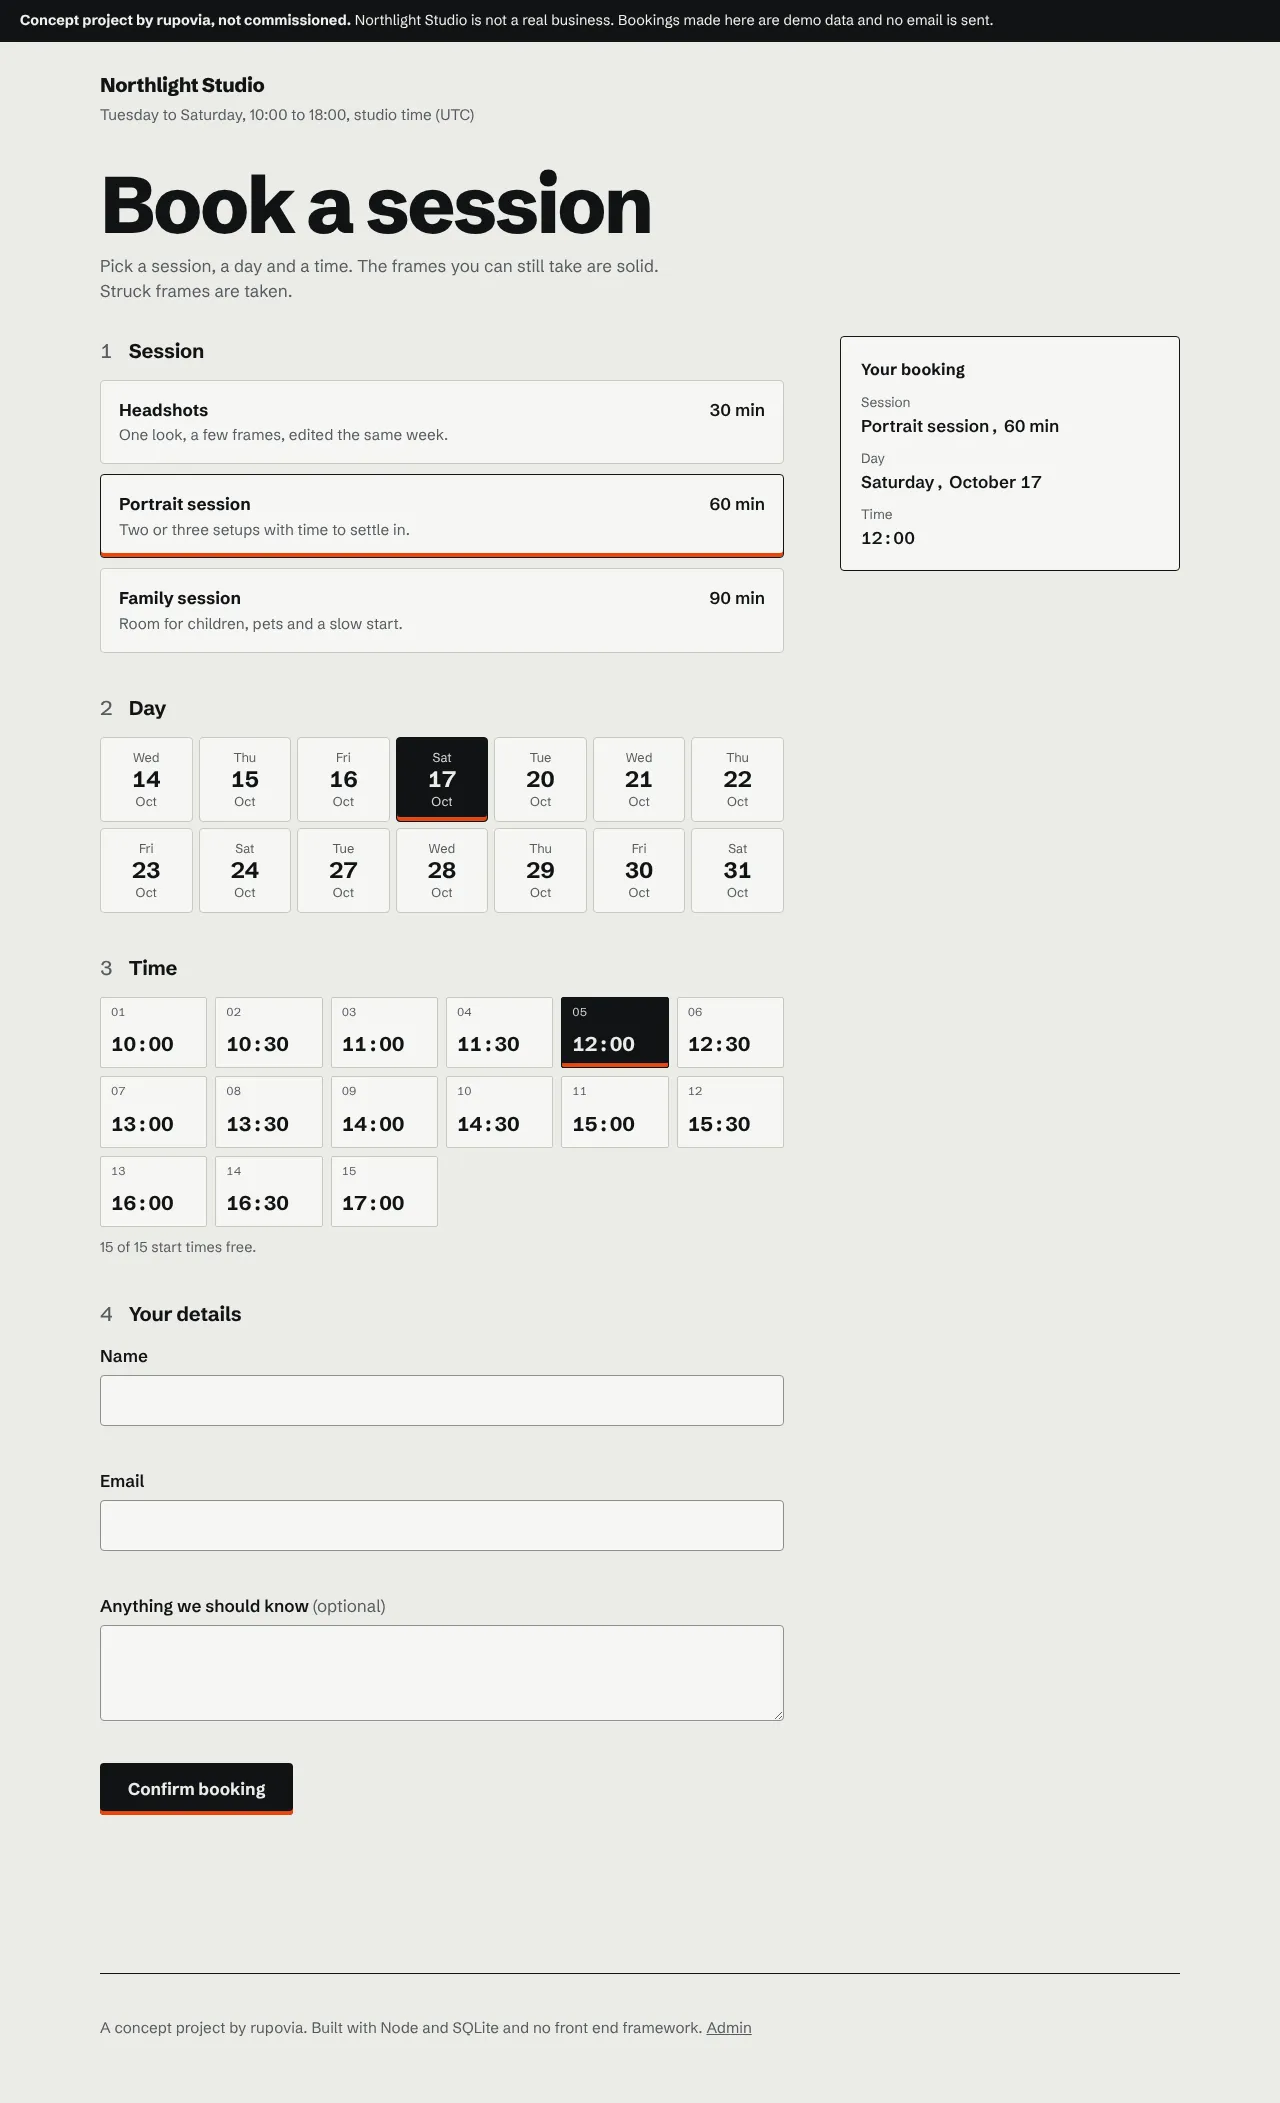Pick the 10:00 start time
The height and width of the screenshot is (2103, 1280).
[x=153, y=1032]
